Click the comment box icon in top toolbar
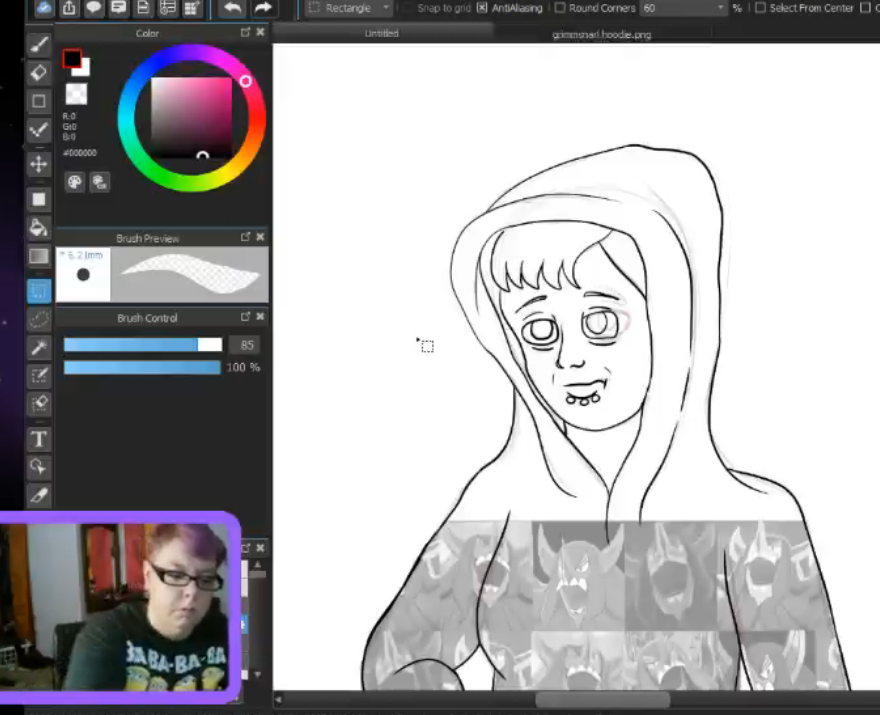 (118, 8)
